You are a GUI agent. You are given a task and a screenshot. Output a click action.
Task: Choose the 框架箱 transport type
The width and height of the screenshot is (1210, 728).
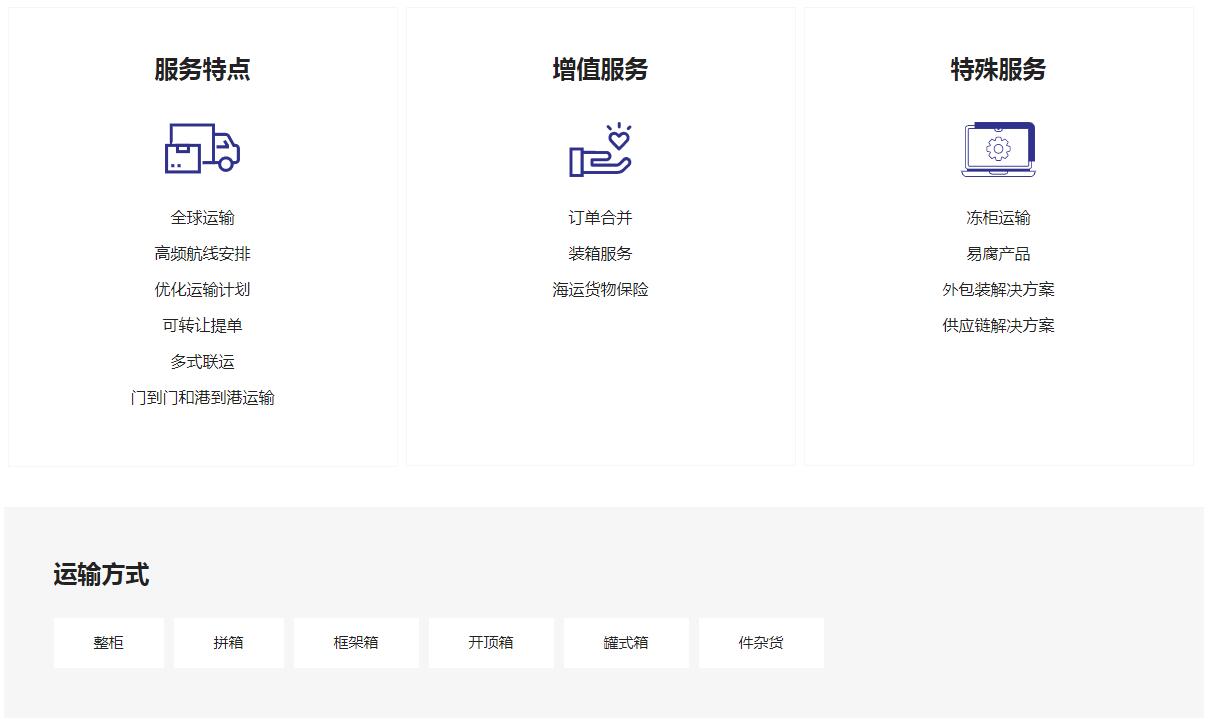pos(356,643)
